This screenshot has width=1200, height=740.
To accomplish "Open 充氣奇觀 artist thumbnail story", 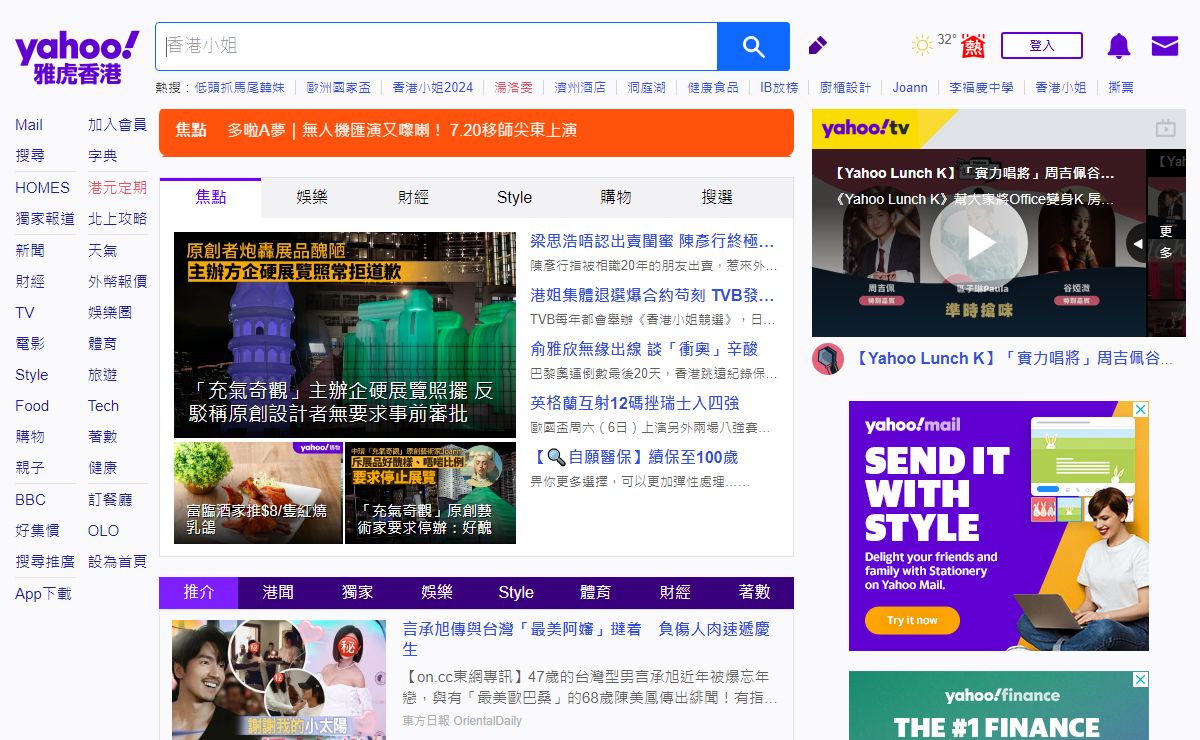I will pos(430,493).
